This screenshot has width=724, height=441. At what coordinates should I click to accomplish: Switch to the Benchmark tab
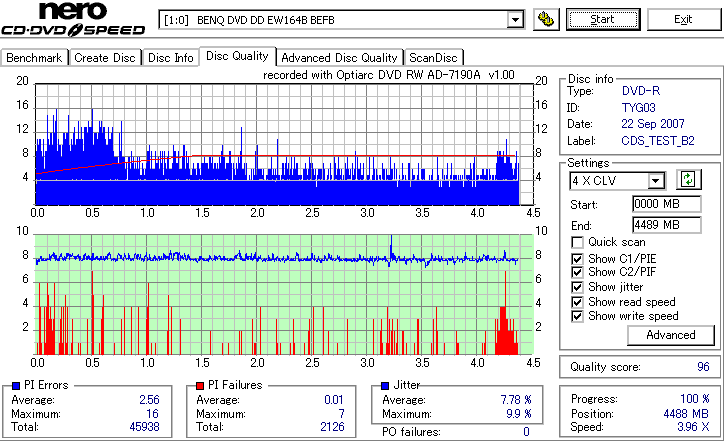(34, 58)
